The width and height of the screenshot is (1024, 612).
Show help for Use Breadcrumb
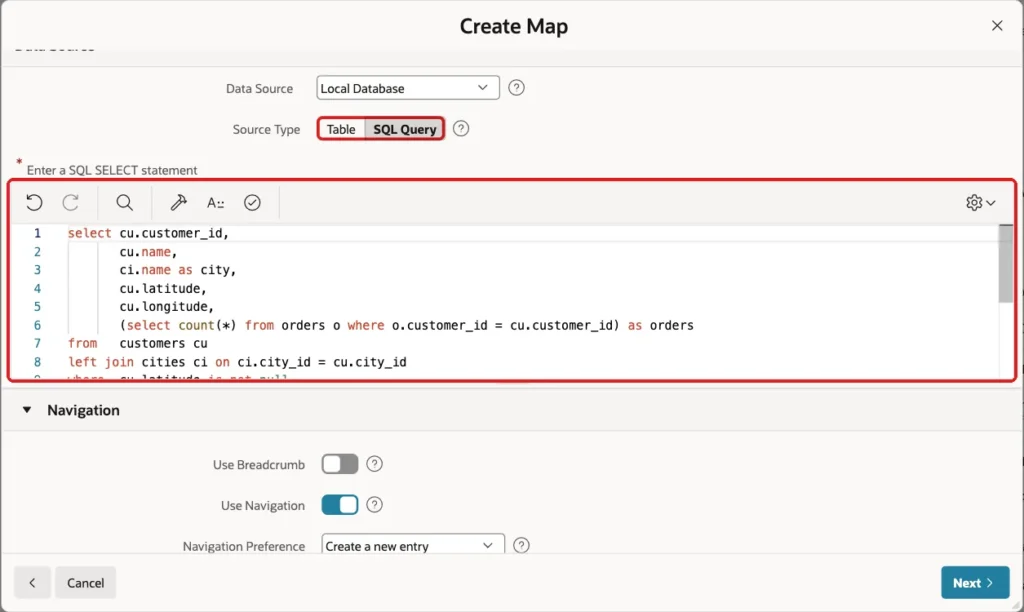374,464
